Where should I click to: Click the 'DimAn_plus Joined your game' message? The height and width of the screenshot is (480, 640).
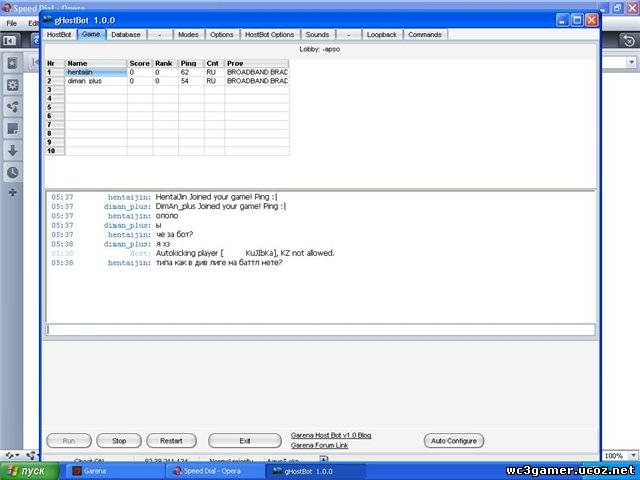click(x=221, y=206)
